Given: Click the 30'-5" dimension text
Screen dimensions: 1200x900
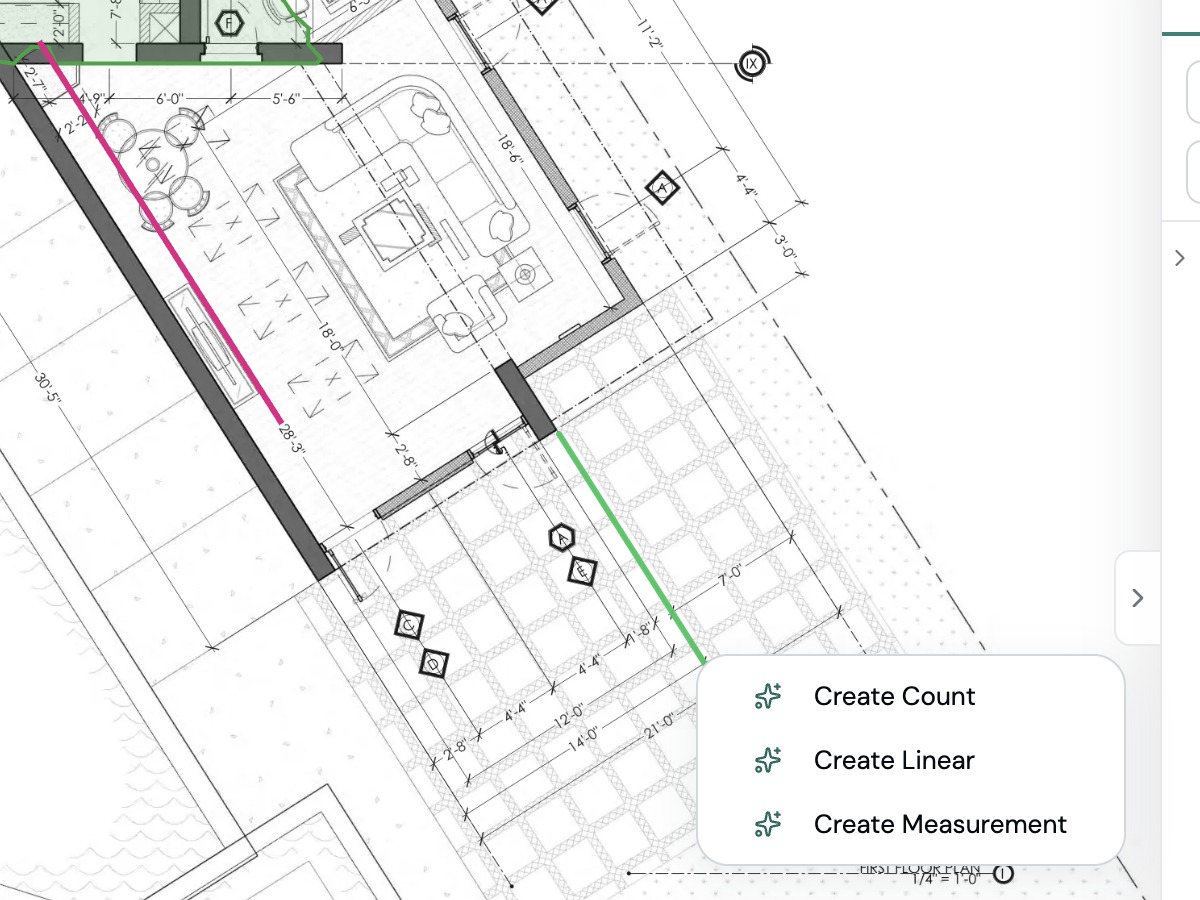Looking at the screenshot, I should point(48,387).
